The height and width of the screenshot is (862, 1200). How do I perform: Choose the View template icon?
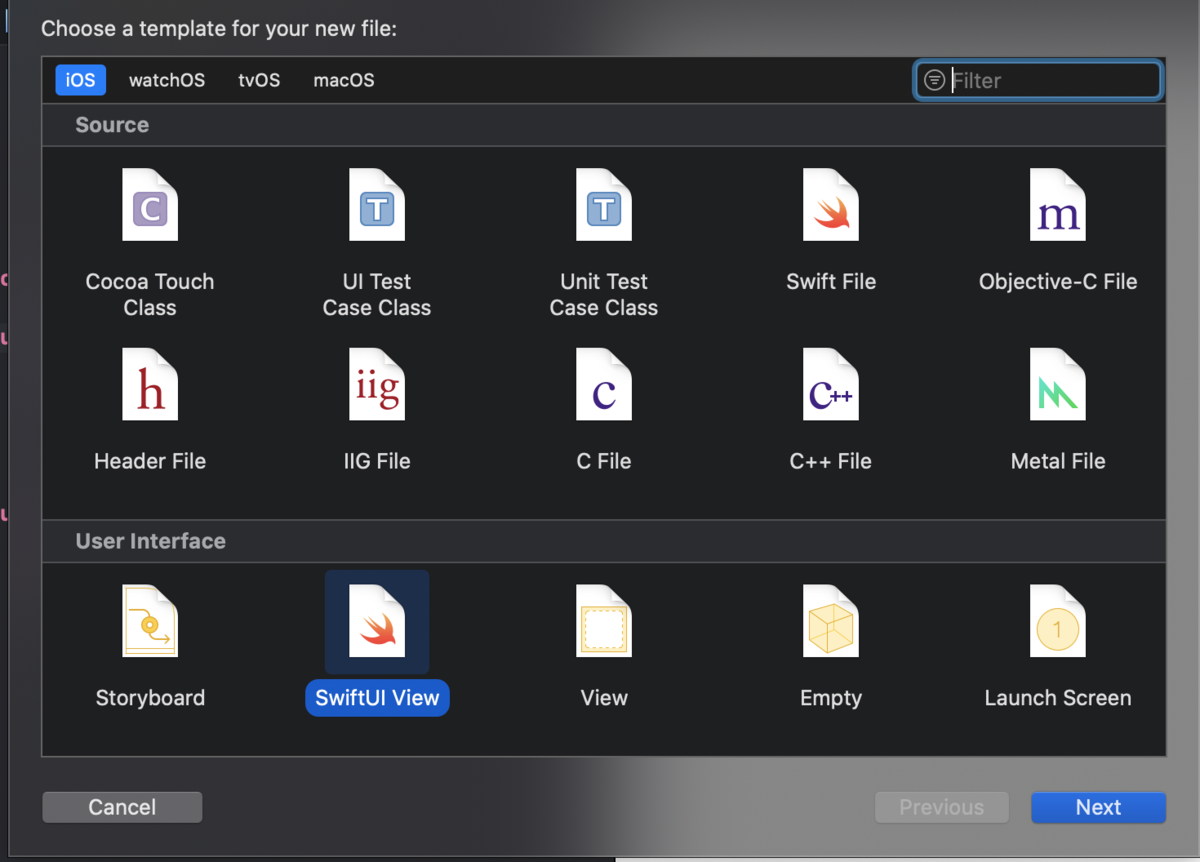pos(604,621)
